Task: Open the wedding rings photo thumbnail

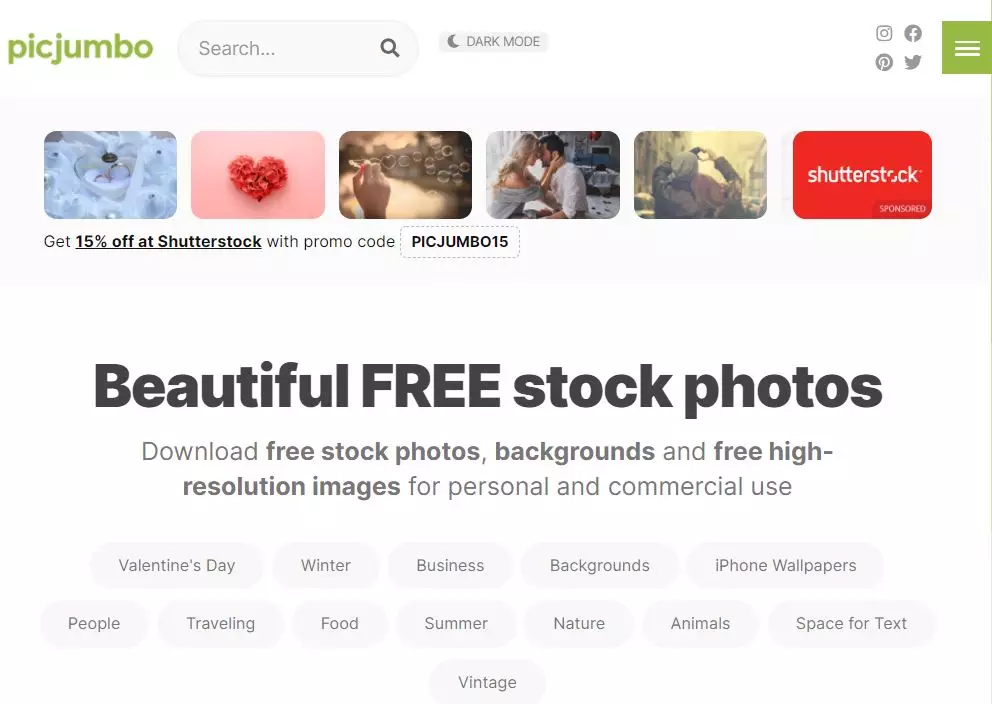Action: click(110, 175)
